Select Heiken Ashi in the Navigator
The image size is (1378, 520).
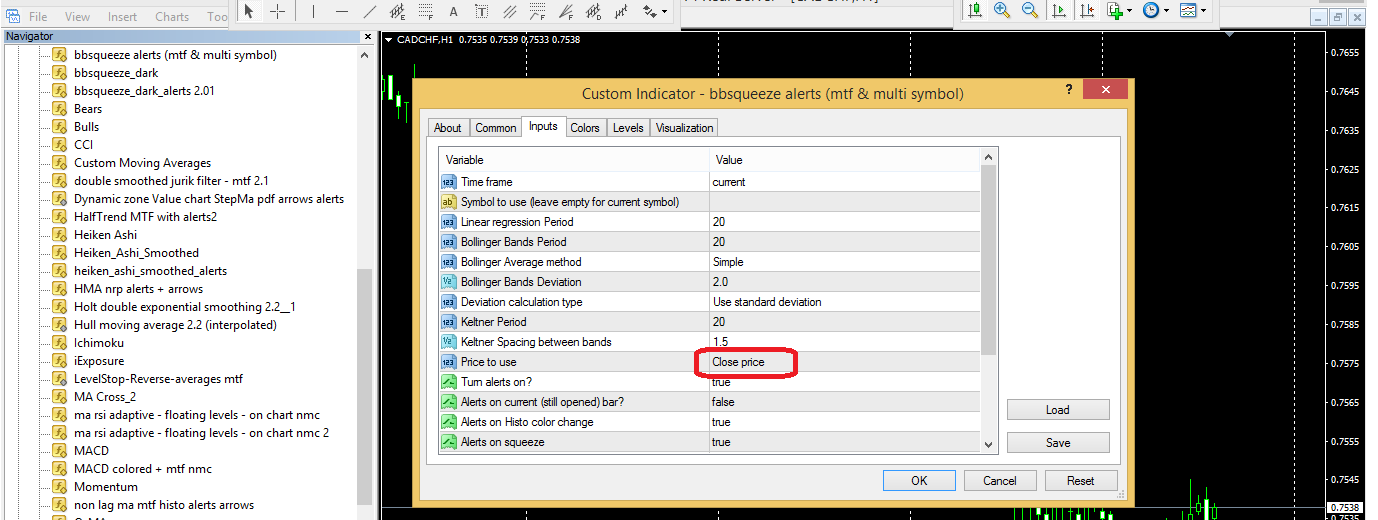click(105, 235)
